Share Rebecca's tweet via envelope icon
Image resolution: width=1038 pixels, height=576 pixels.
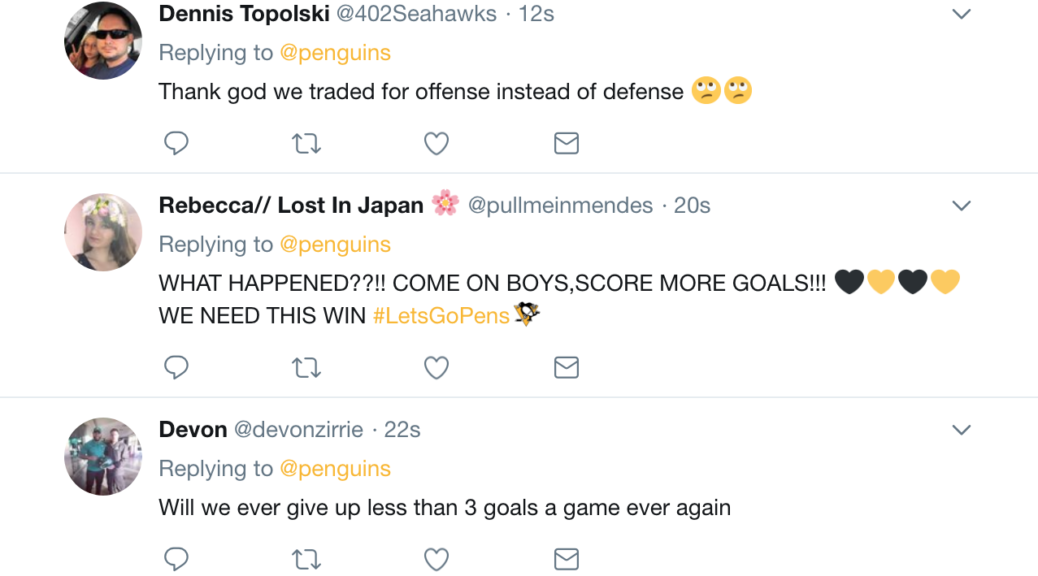pyautogui.click(x=566, y=368)
